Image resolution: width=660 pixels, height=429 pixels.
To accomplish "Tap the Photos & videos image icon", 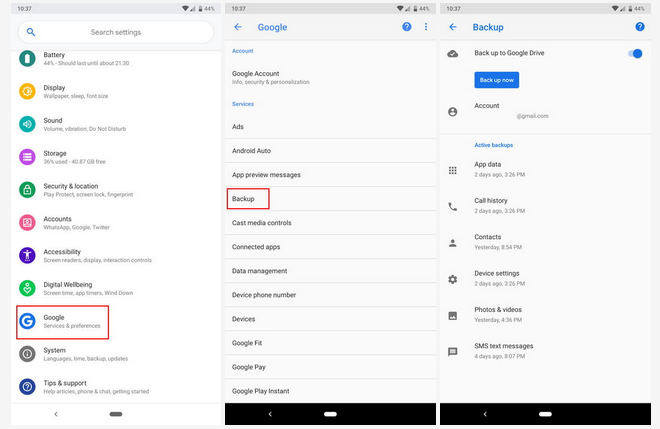I will tap(452, 315).
